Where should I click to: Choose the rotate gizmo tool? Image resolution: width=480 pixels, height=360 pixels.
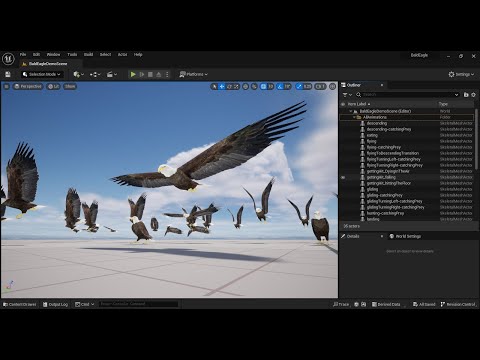tap(229, 86)
